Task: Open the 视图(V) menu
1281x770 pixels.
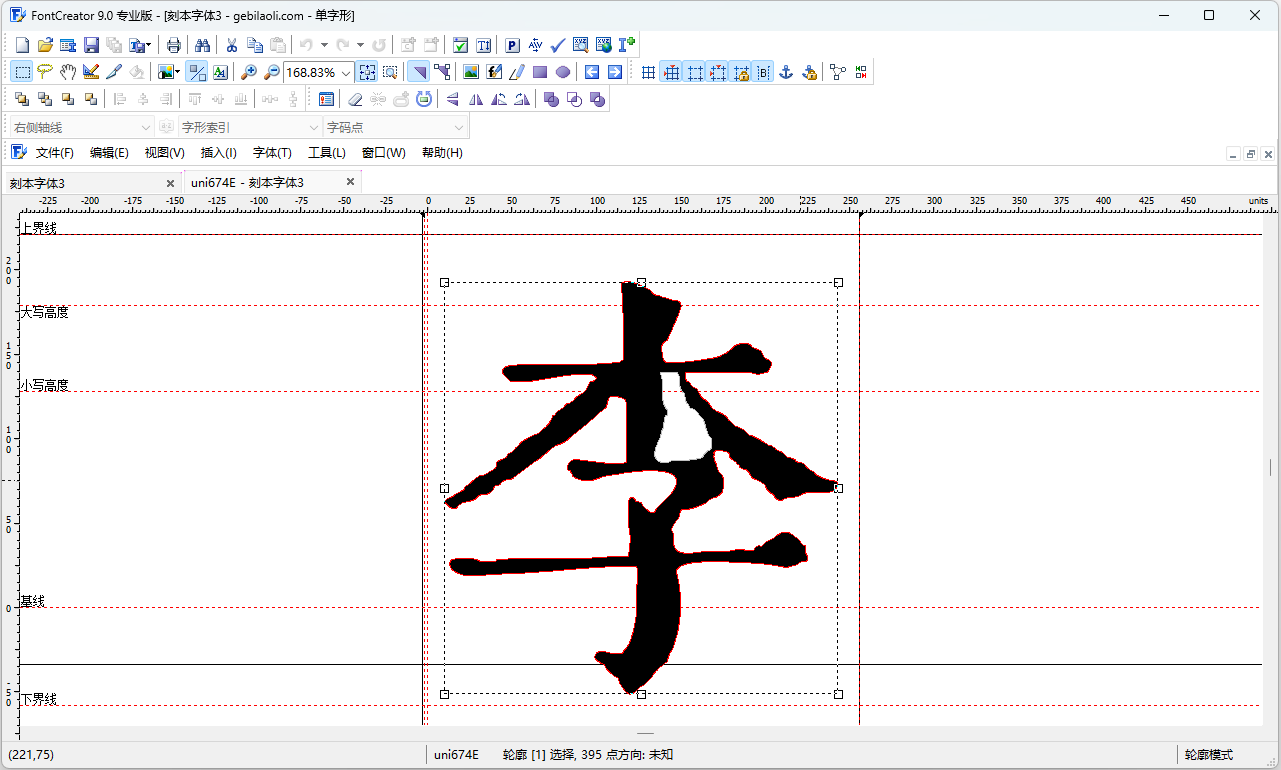Action: pos(164,153)
